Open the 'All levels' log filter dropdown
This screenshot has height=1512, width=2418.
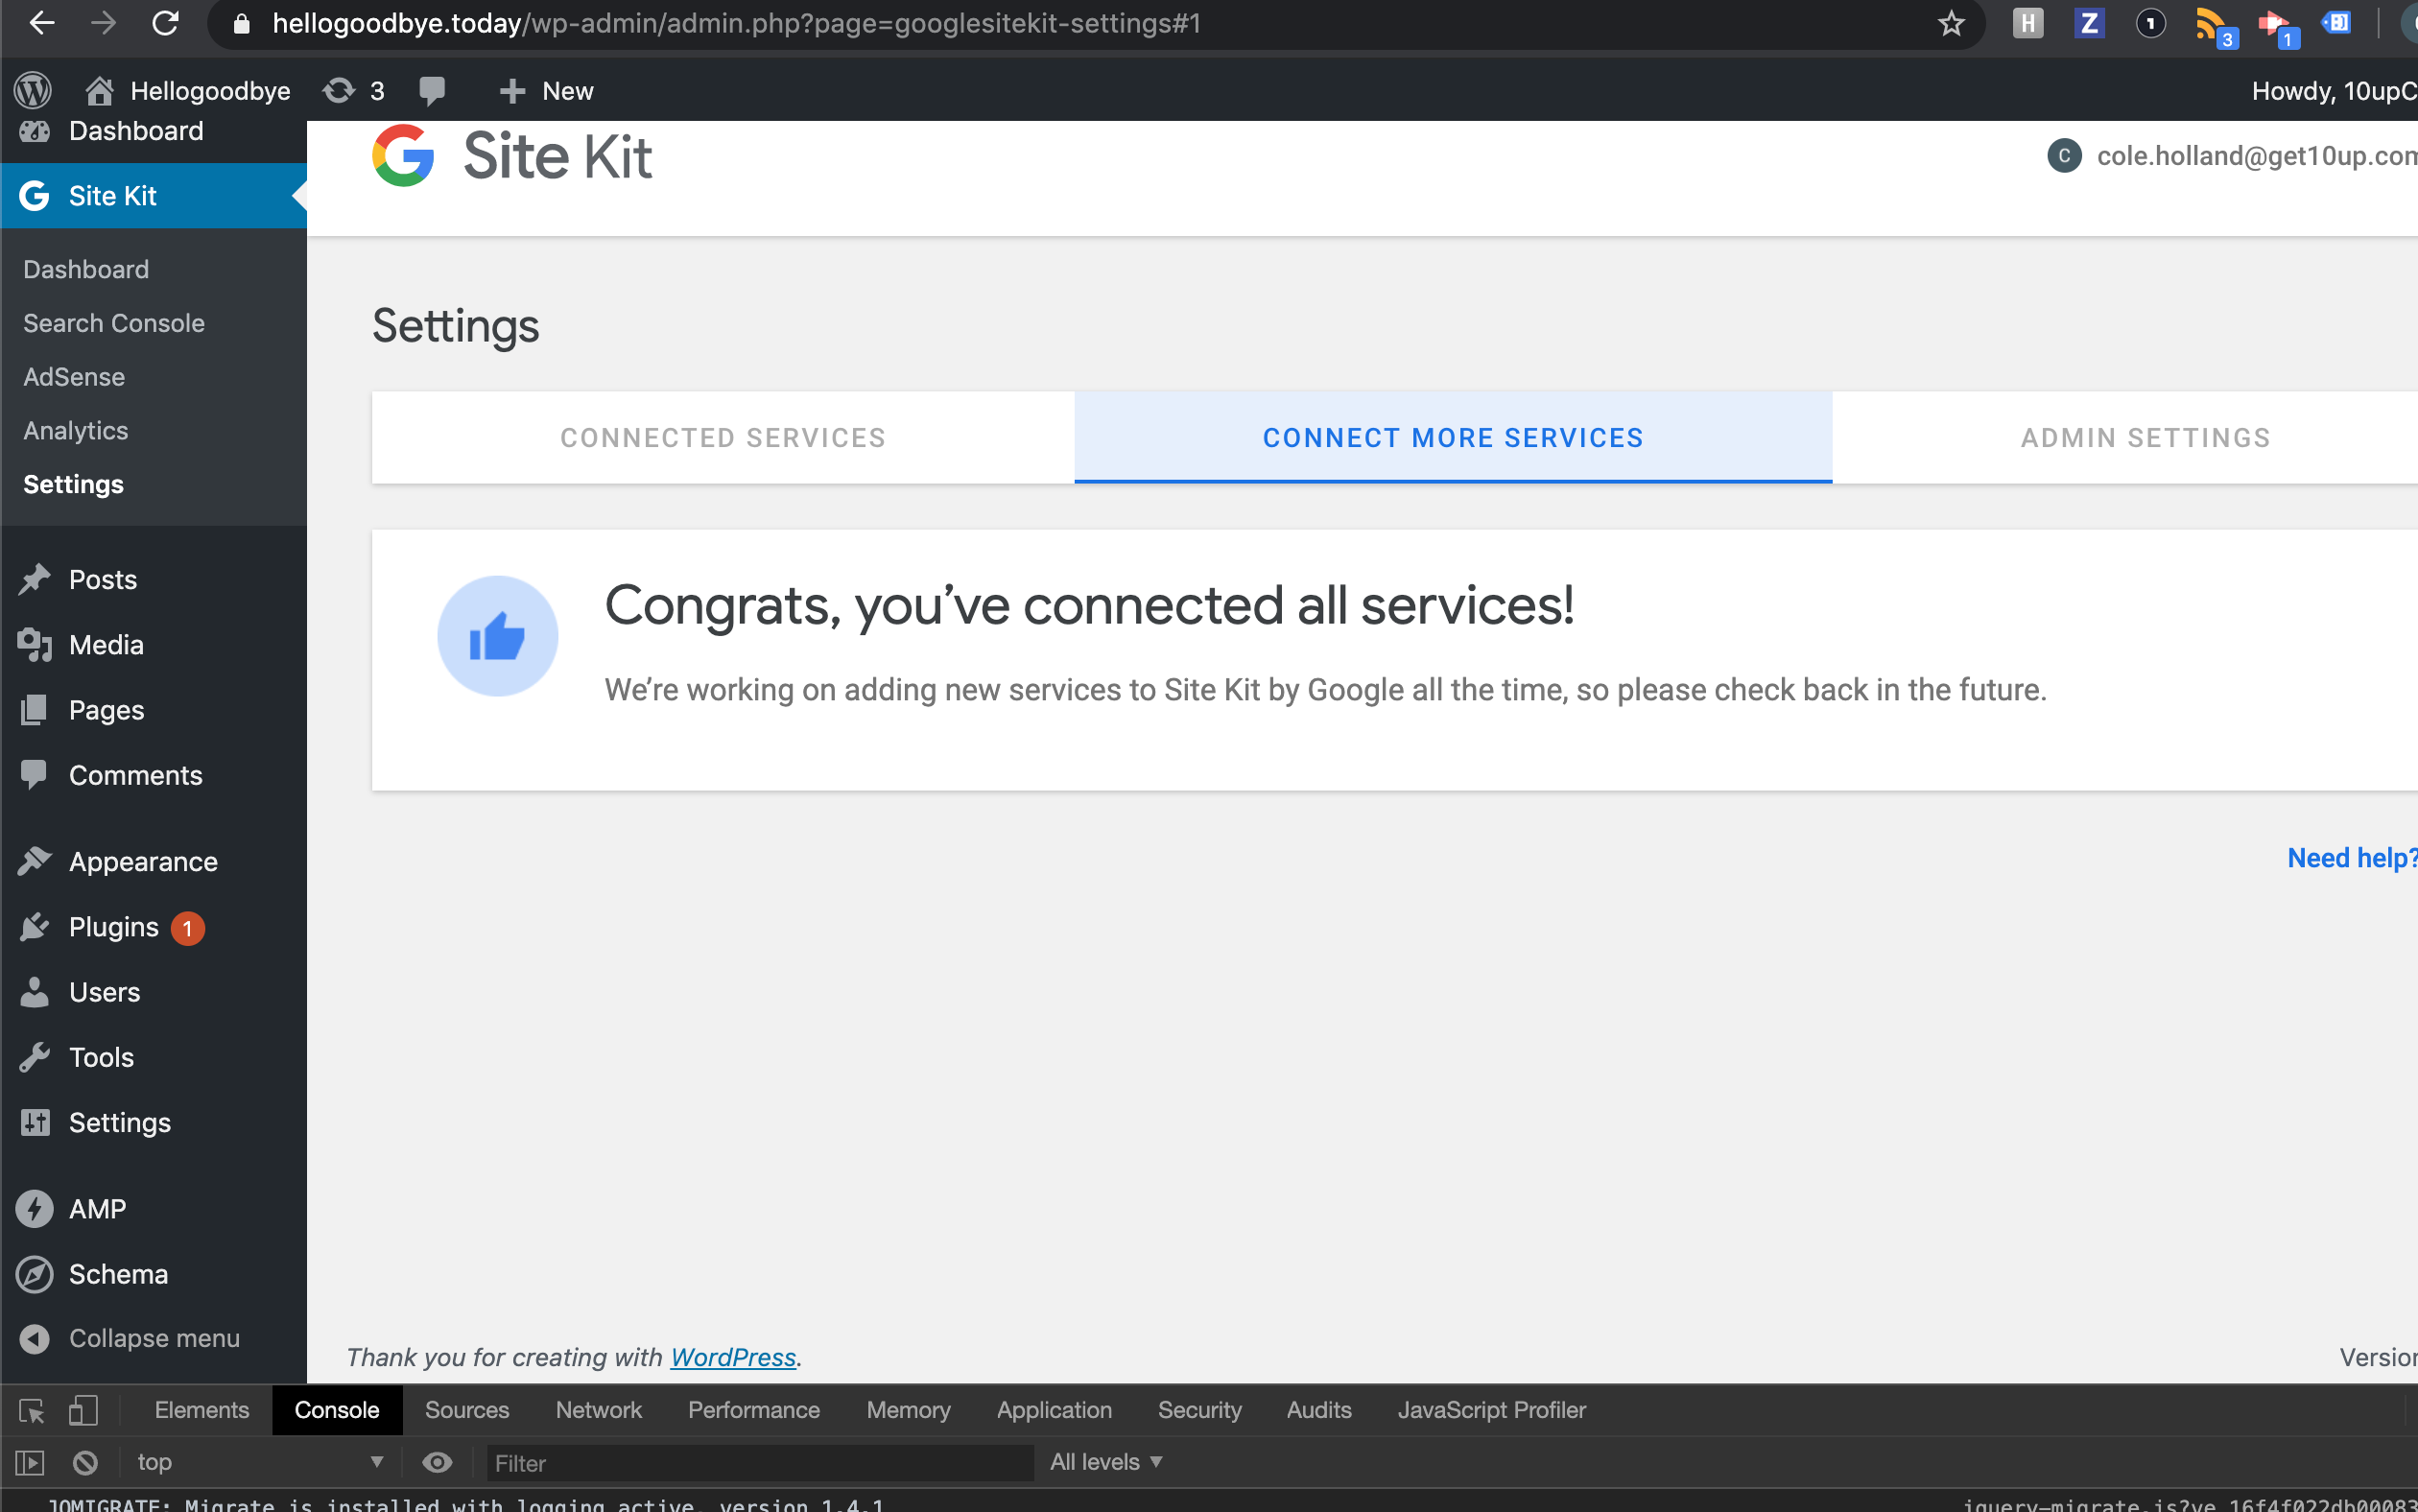[x=1104, y=1461]
